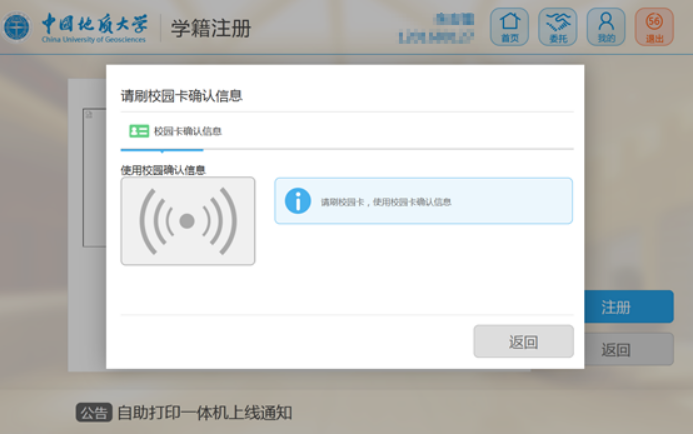Screen dimensions: 693x434
Task: Open the 委托 handshake icon
Action: coord(557,26)
